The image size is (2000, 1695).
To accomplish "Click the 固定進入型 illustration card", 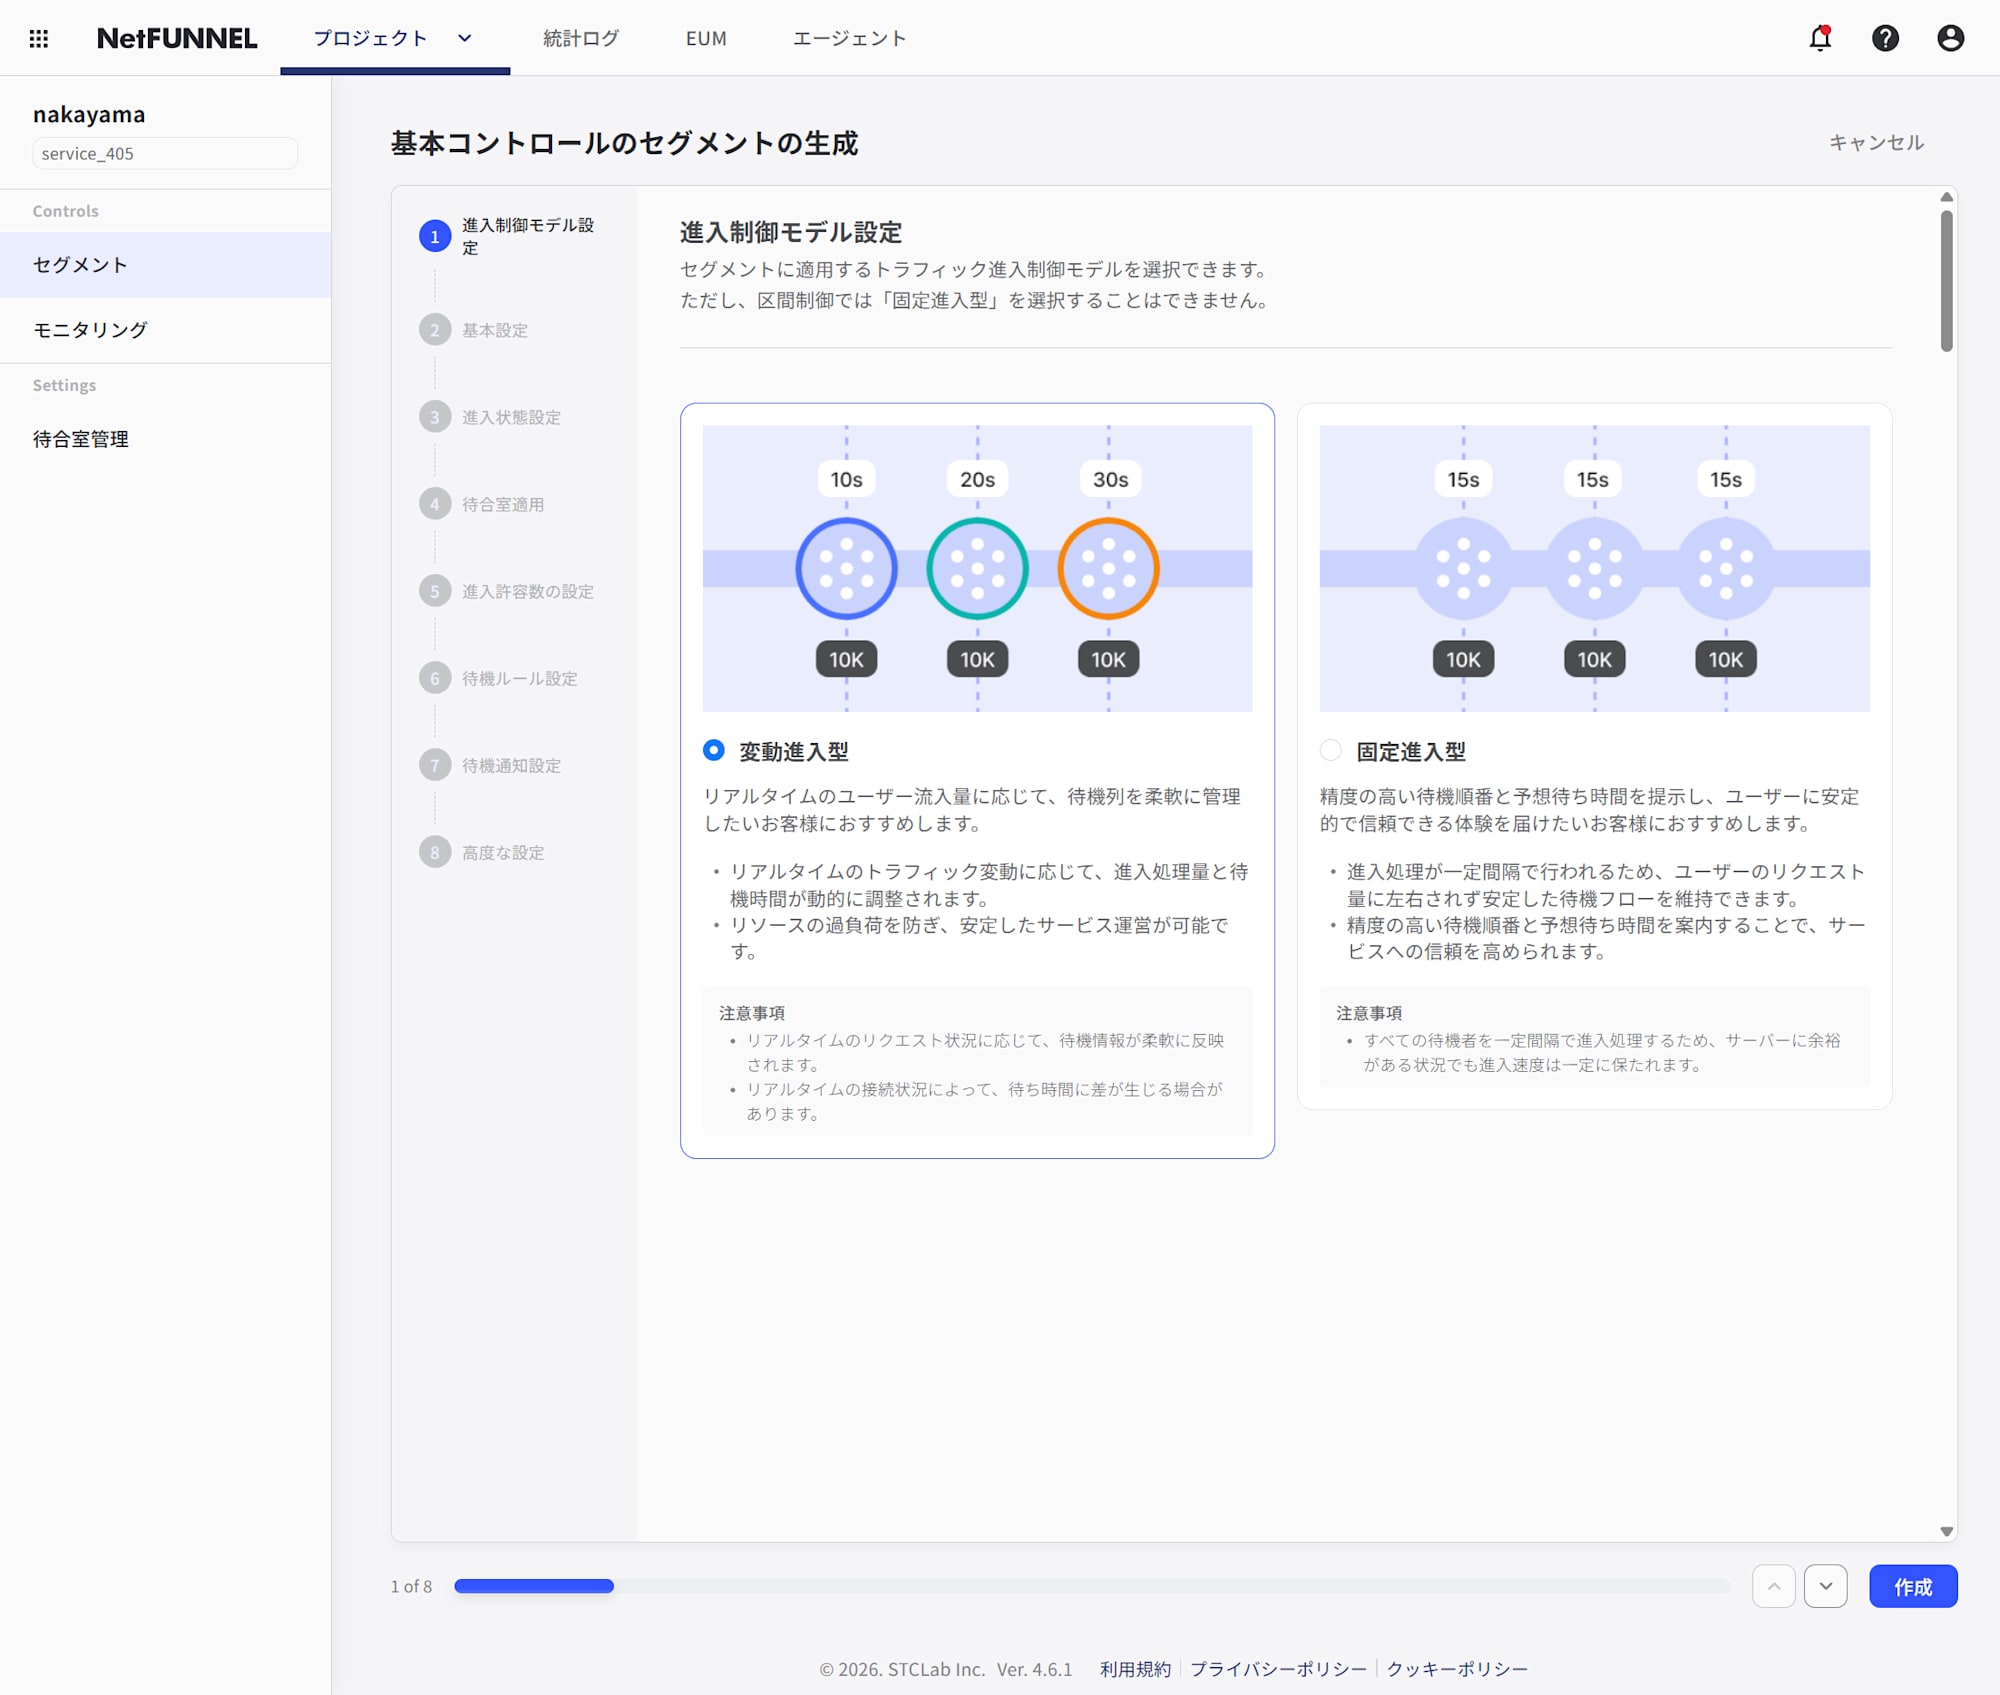I will click(x=1594, y=568).
